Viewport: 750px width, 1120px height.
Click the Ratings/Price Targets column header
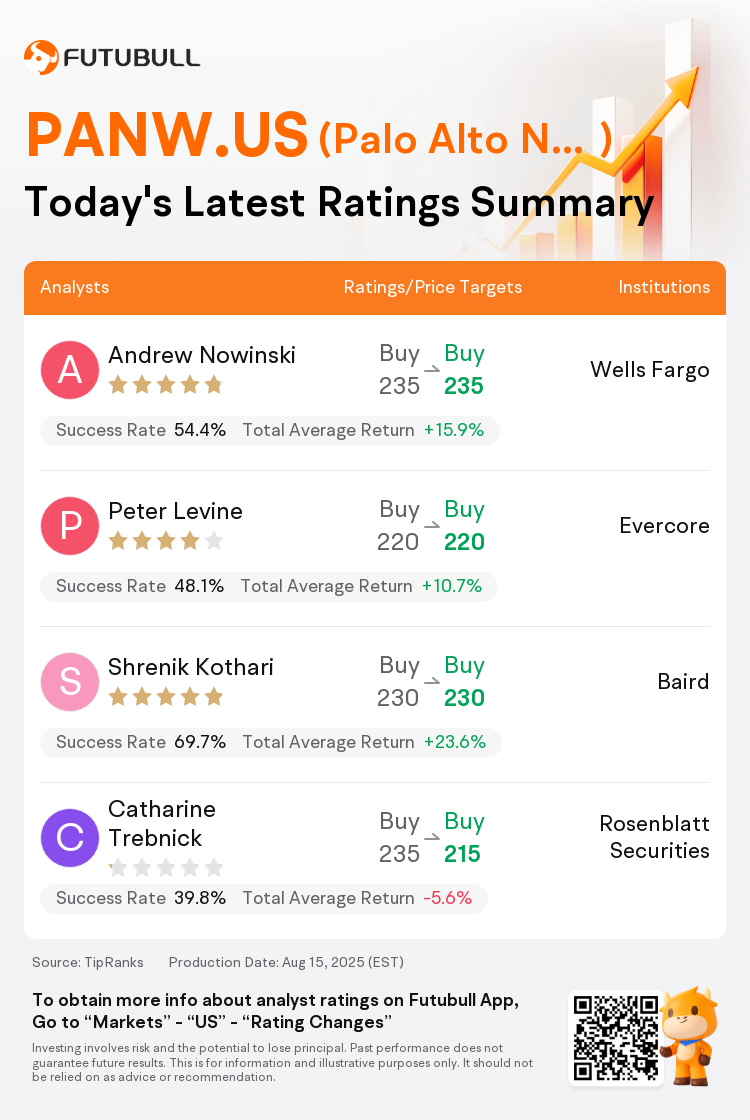[x=433, y=287]
